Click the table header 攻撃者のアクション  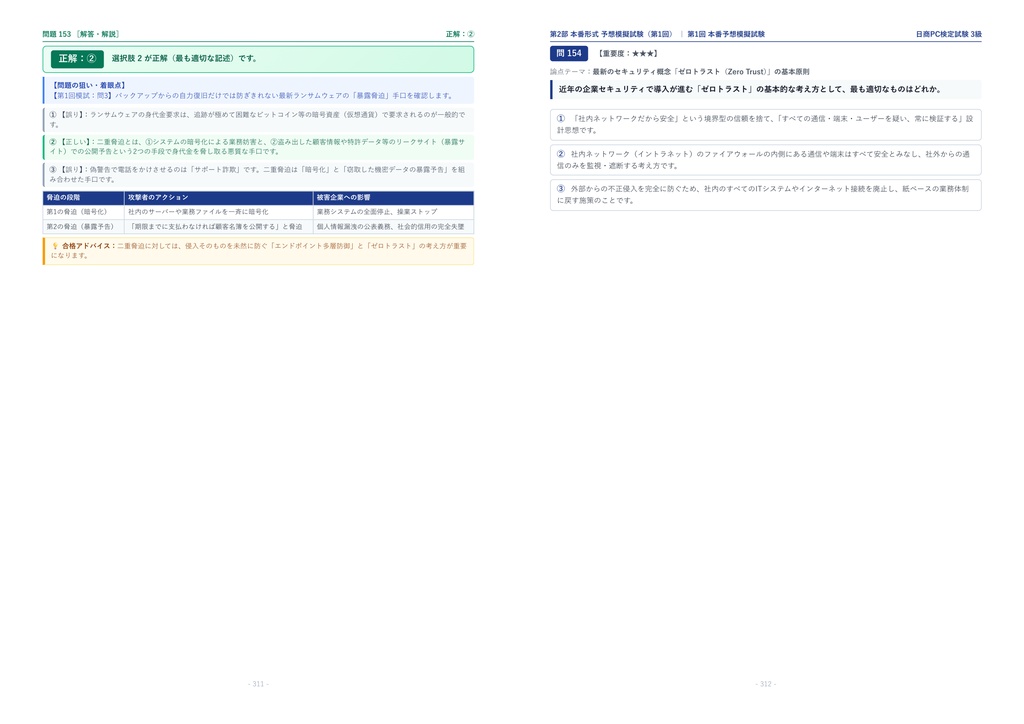[x=219, y=198]
